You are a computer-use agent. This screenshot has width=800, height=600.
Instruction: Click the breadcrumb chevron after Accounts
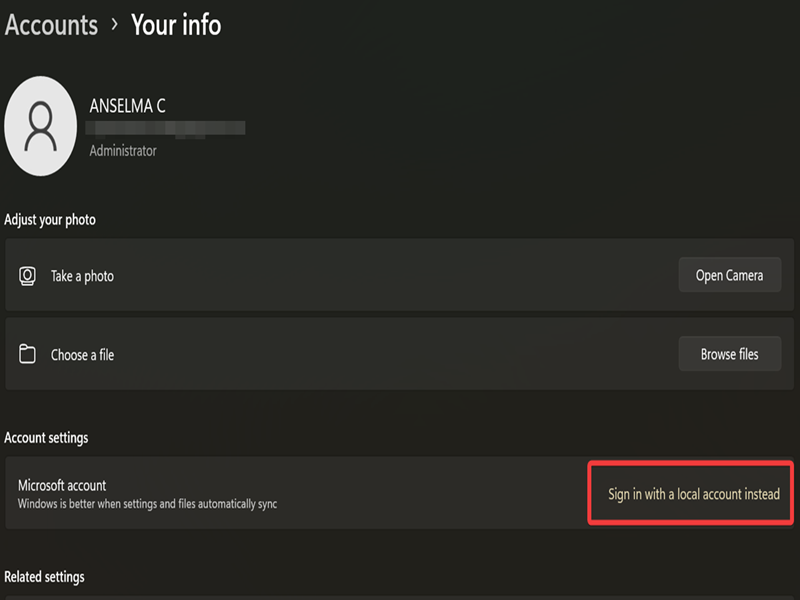click(x=115, y=24)
